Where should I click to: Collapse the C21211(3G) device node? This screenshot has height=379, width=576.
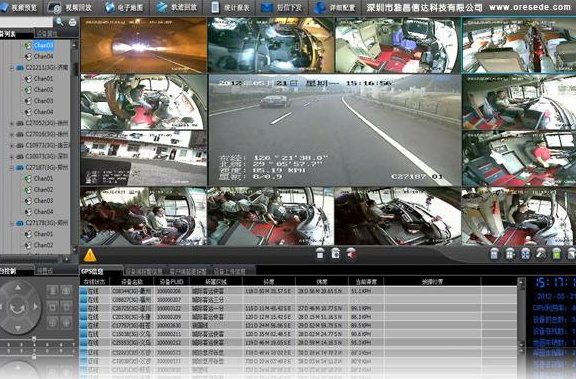tap(12, 68)
